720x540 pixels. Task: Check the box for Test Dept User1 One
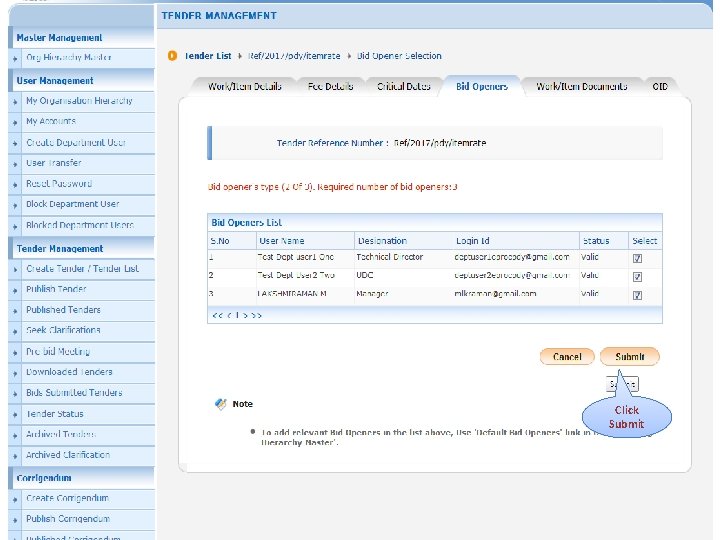[637, 258]
